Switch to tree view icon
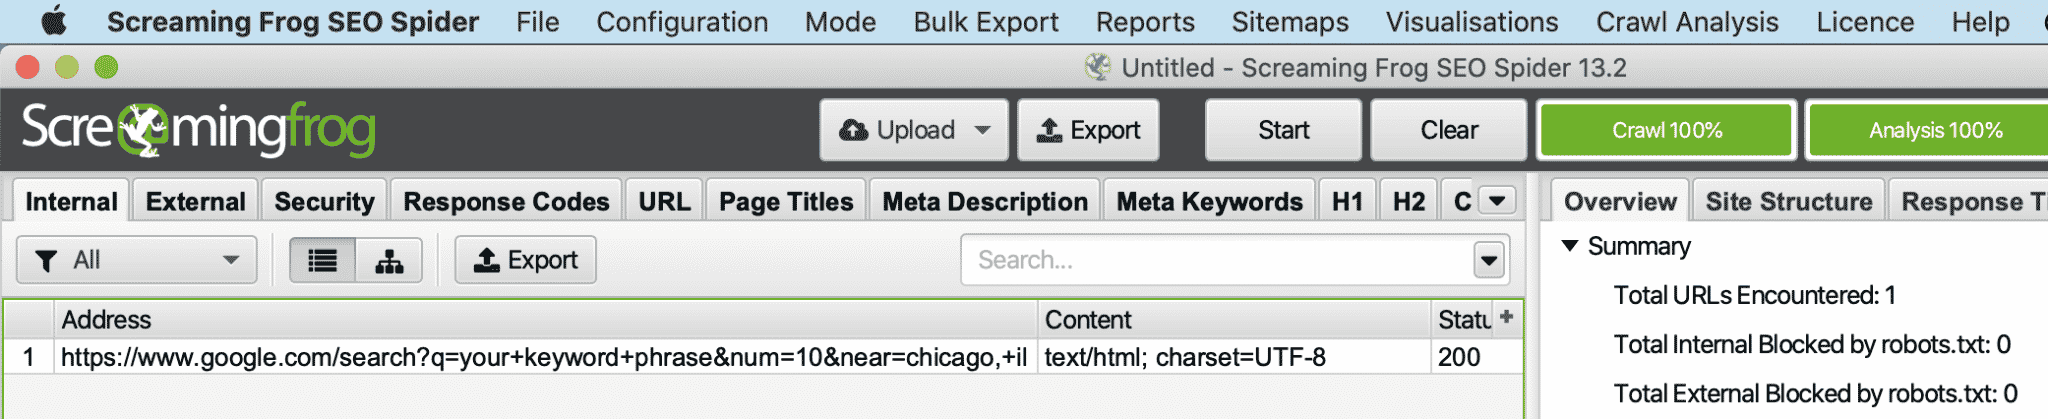The image size is (2048, 419). point(389,261)
